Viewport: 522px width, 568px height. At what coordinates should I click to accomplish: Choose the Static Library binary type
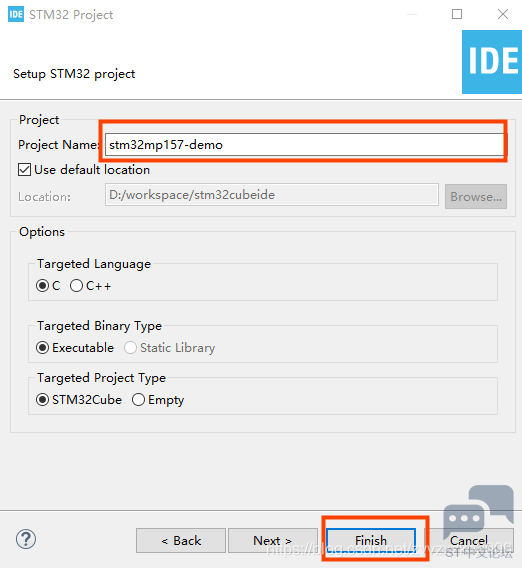130,348
